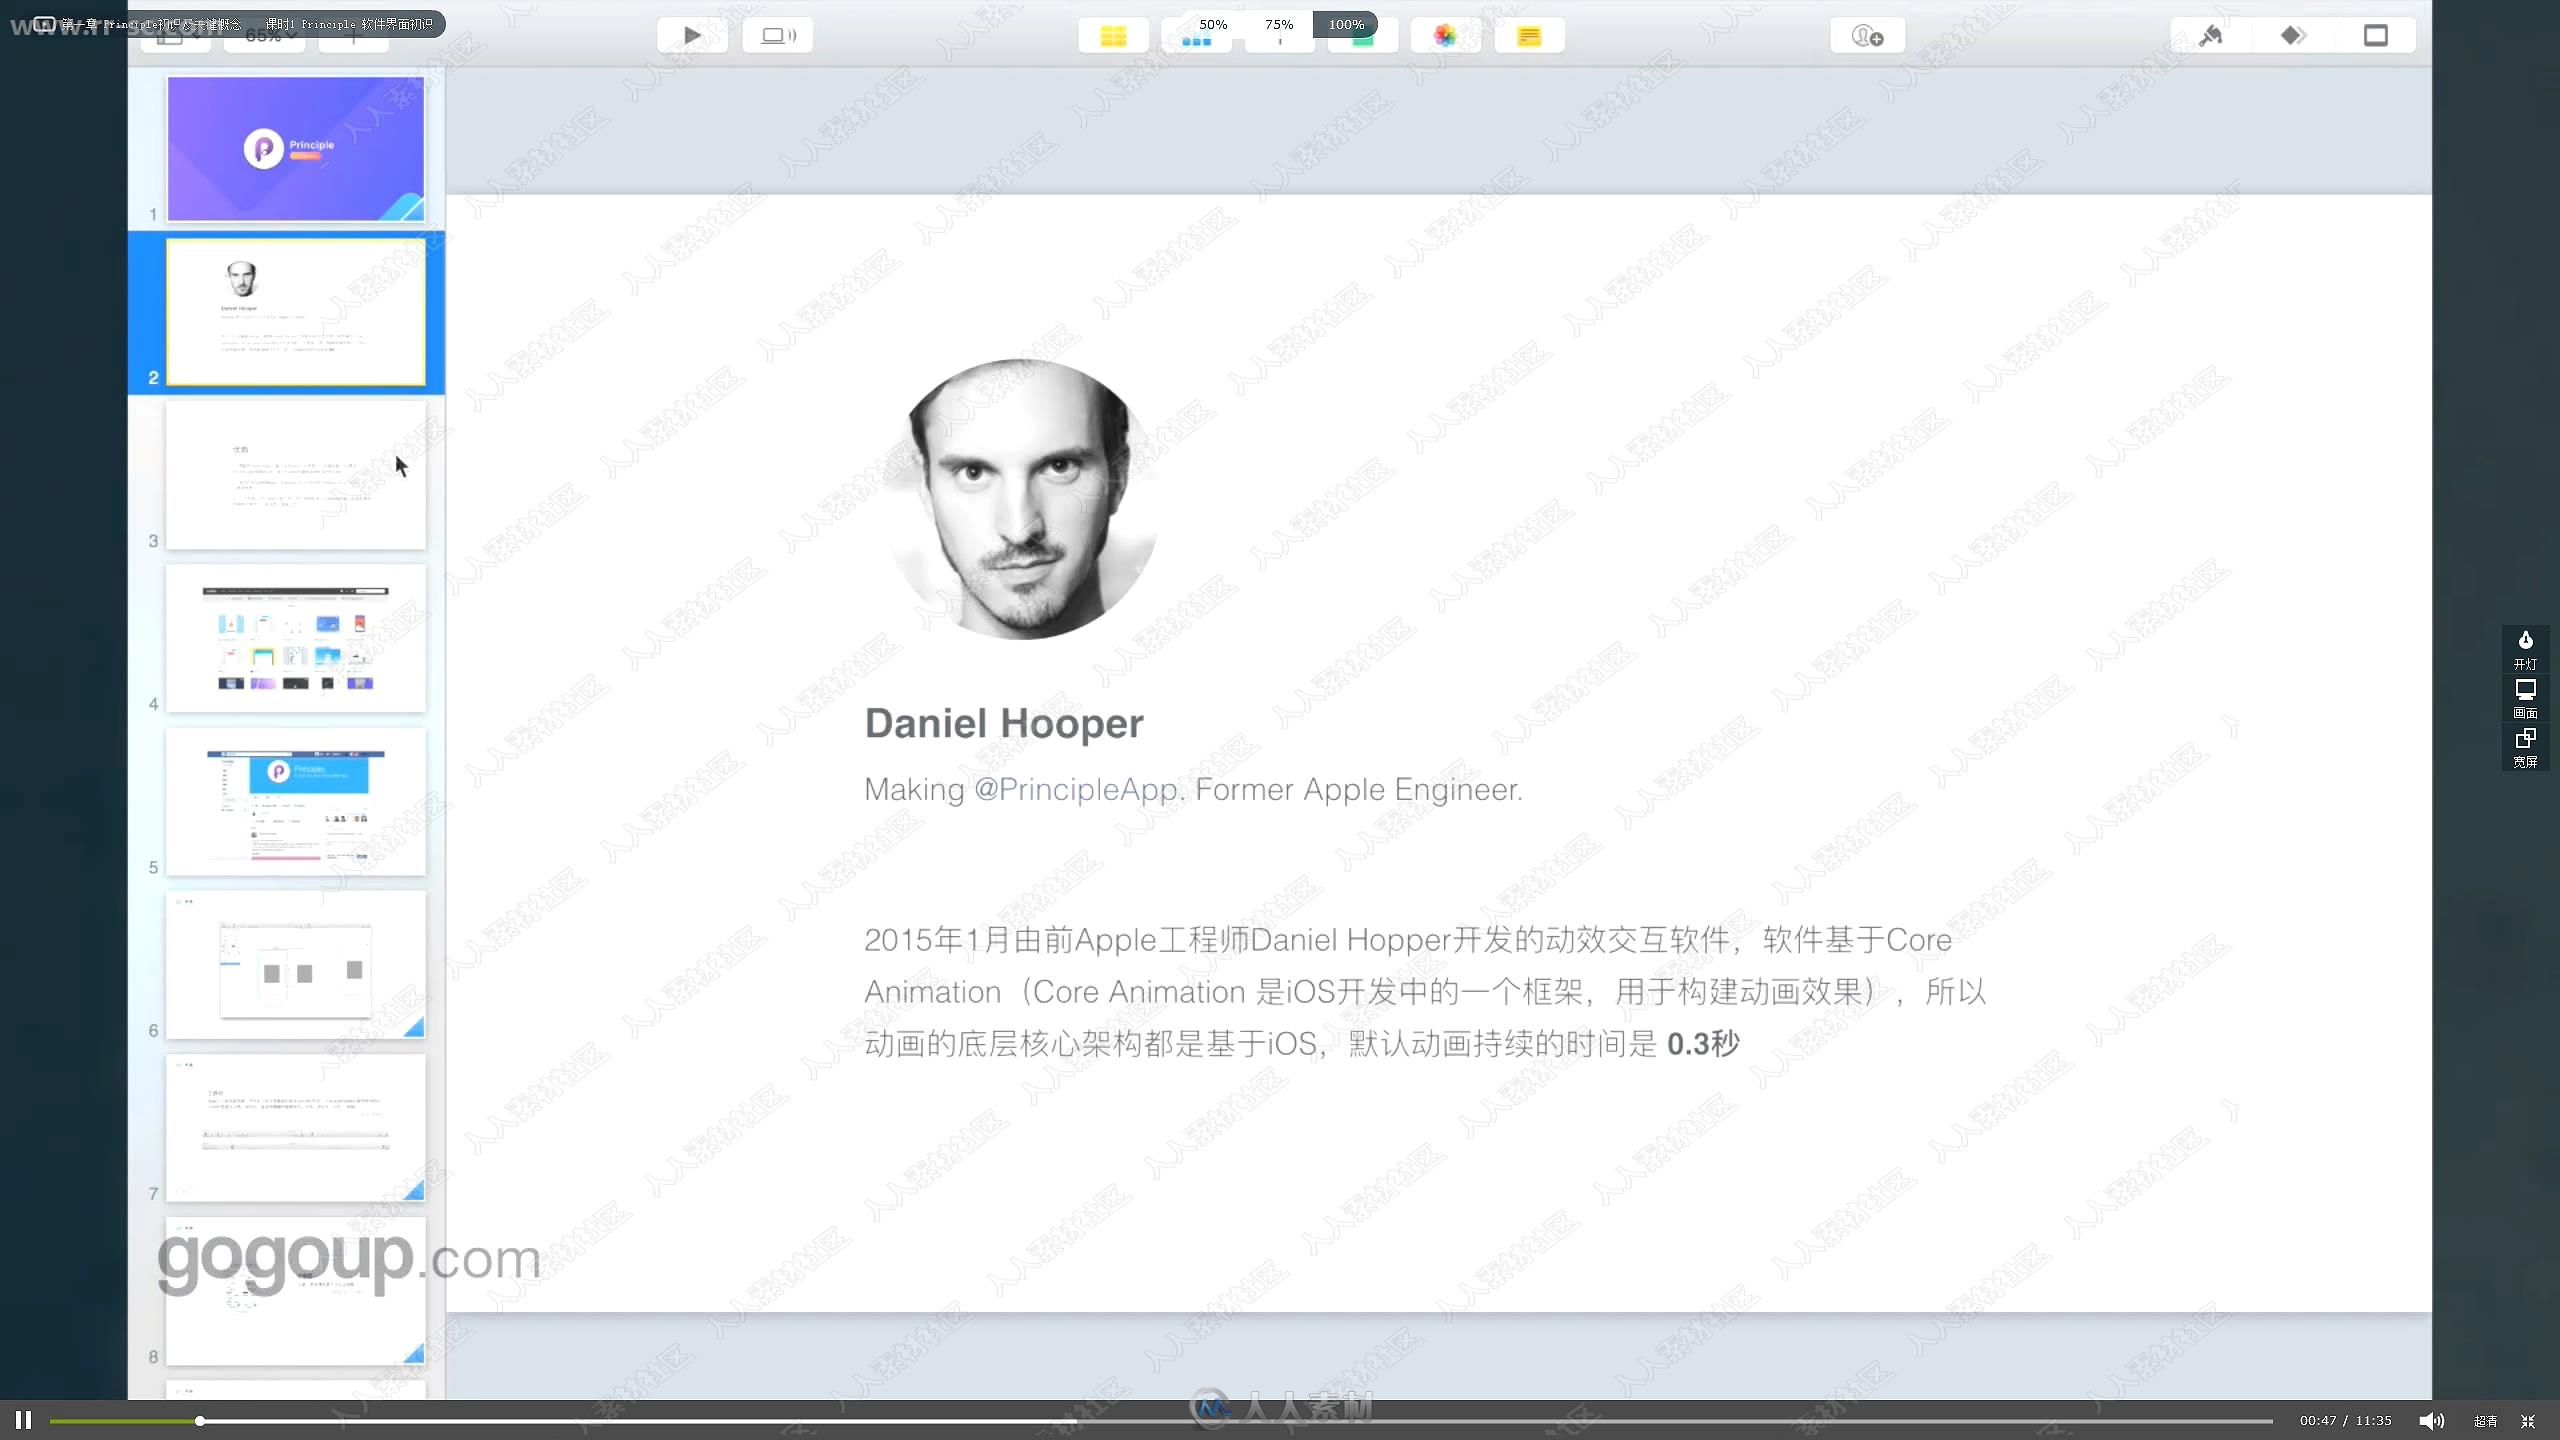Select slide 4 gallery thumbnail
Image resolution: width=2560 pixels, height=1440 pixels.
pos(296,638)
